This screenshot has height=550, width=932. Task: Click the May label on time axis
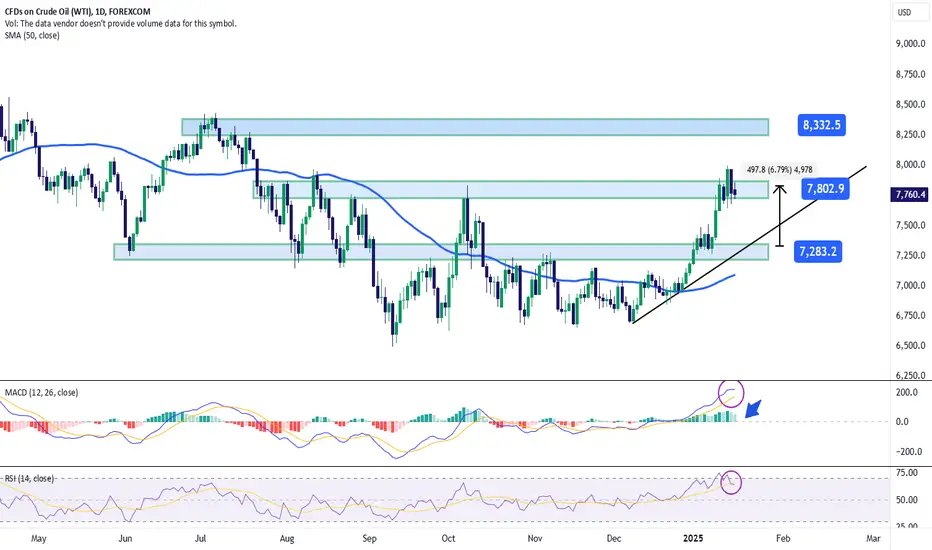coord(39,538)
